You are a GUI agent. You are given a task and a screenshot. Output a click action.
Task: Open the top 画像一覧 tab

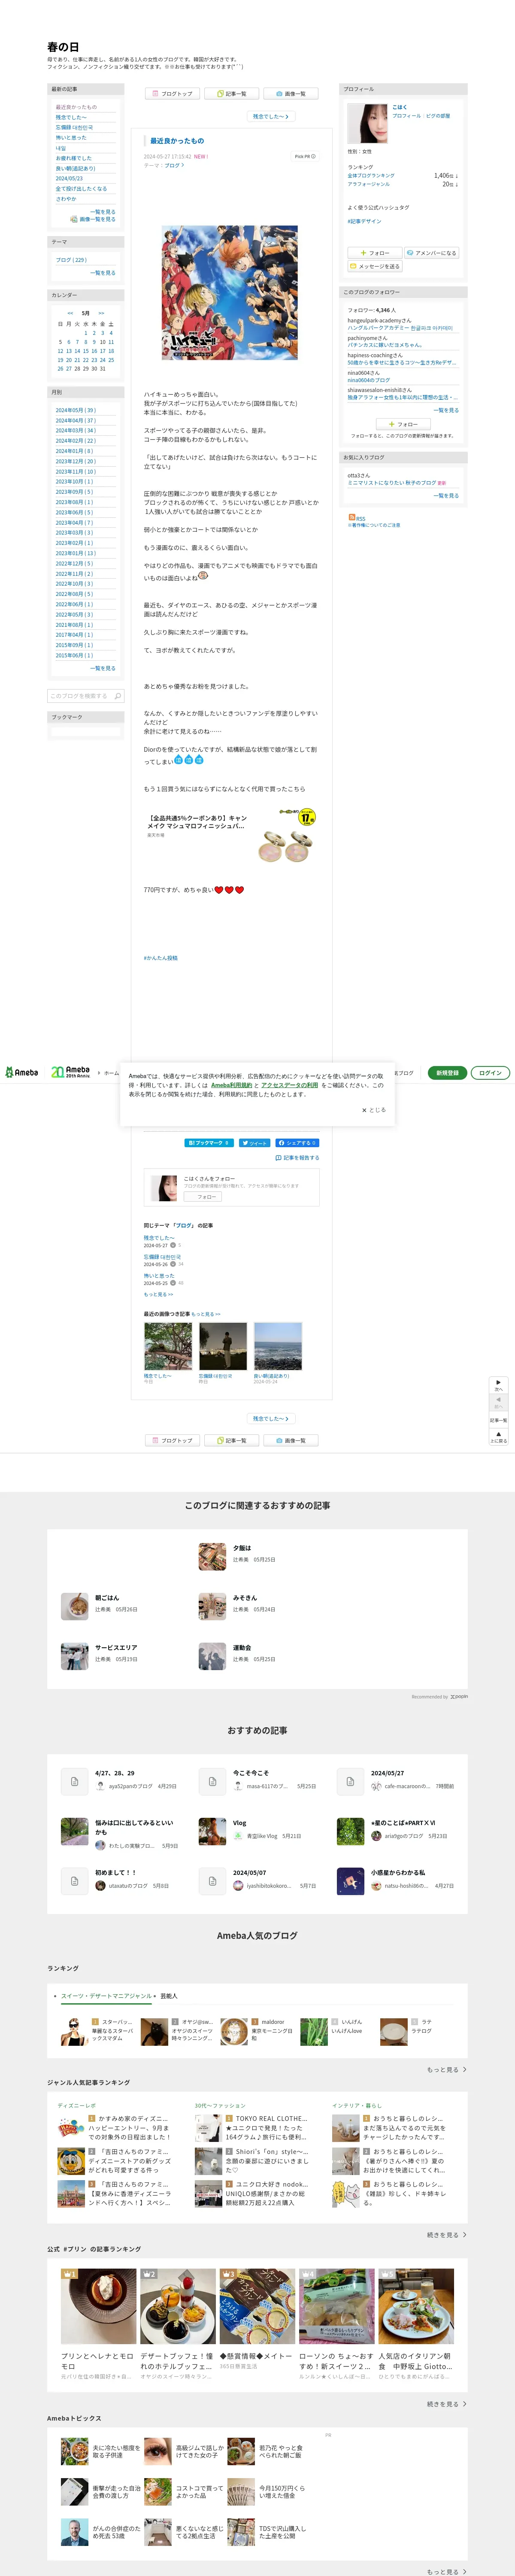coord(291,93)
